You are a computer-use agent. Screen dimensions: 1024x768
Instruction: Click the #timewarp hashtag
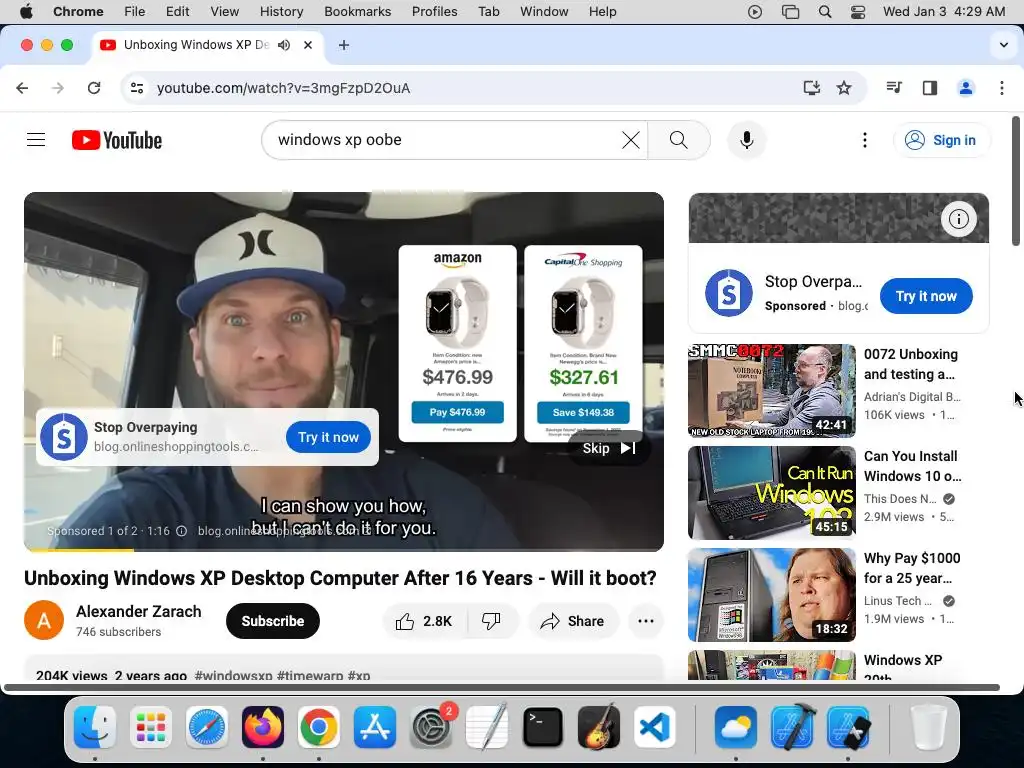[x=310, y=675]
